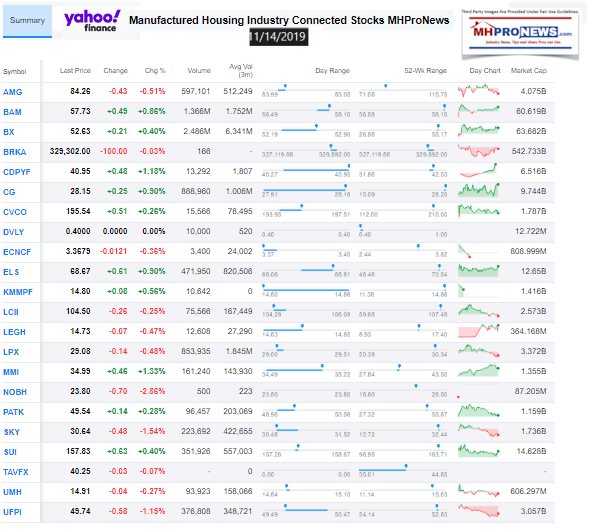
Task: Click BRKA last price 329,302.00
Action: click(70, 151)
